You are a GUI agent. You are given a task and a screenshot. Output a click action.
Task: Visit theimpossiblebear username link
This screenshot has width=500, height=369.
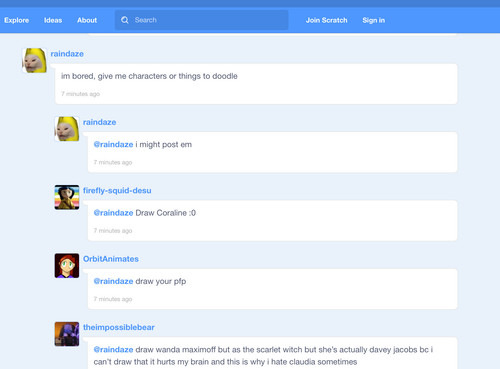(x=119, y=327)
